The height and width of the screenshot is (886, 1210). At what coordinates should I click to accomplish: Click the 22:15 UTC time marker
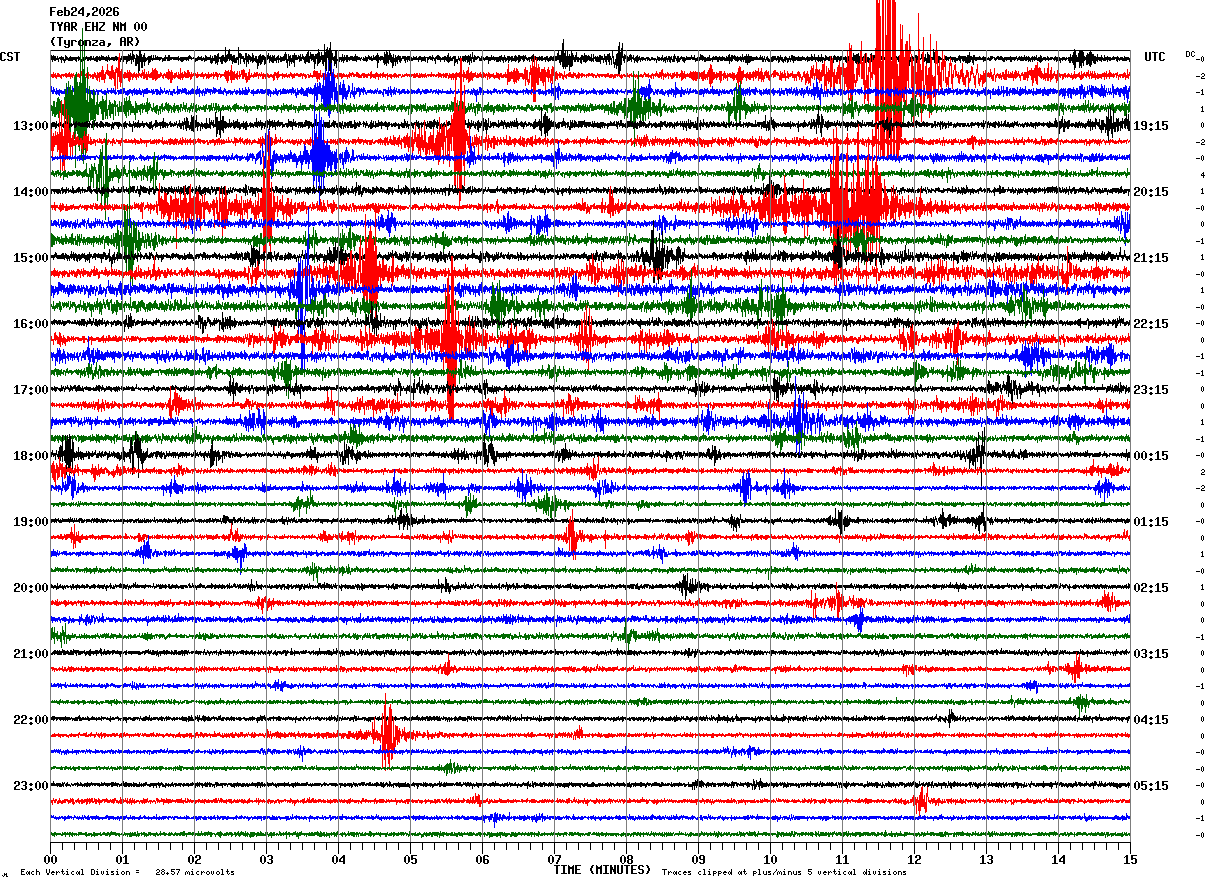click(x=1151, y=324)
